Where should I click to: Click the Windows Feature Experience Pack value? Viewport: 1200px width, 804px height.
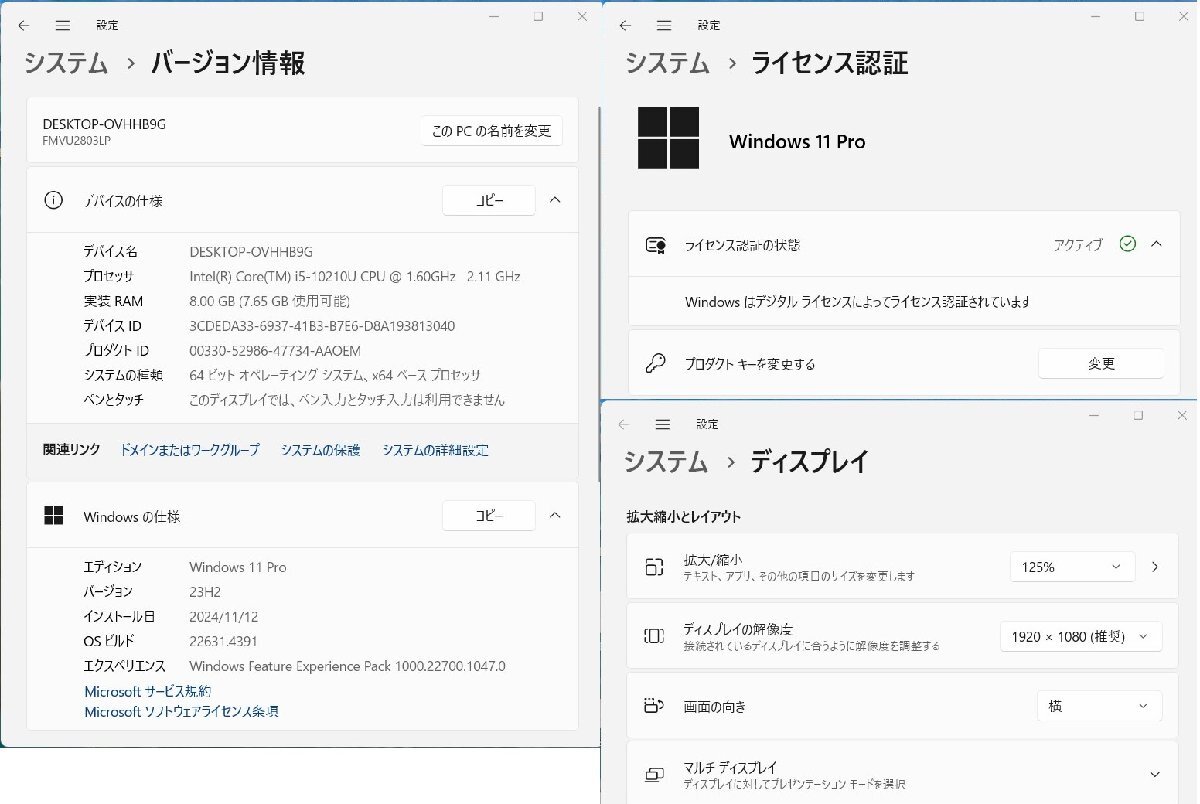pyautogui.click(x=347, y=666)
